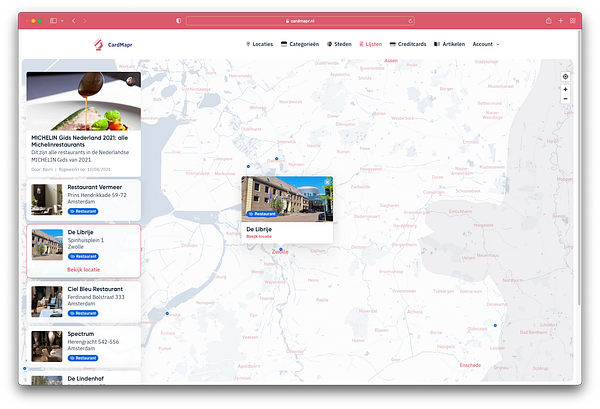Click Bekijk locatie in De Librije card
The width and height of the screenshot is (600, 409).
83,270
